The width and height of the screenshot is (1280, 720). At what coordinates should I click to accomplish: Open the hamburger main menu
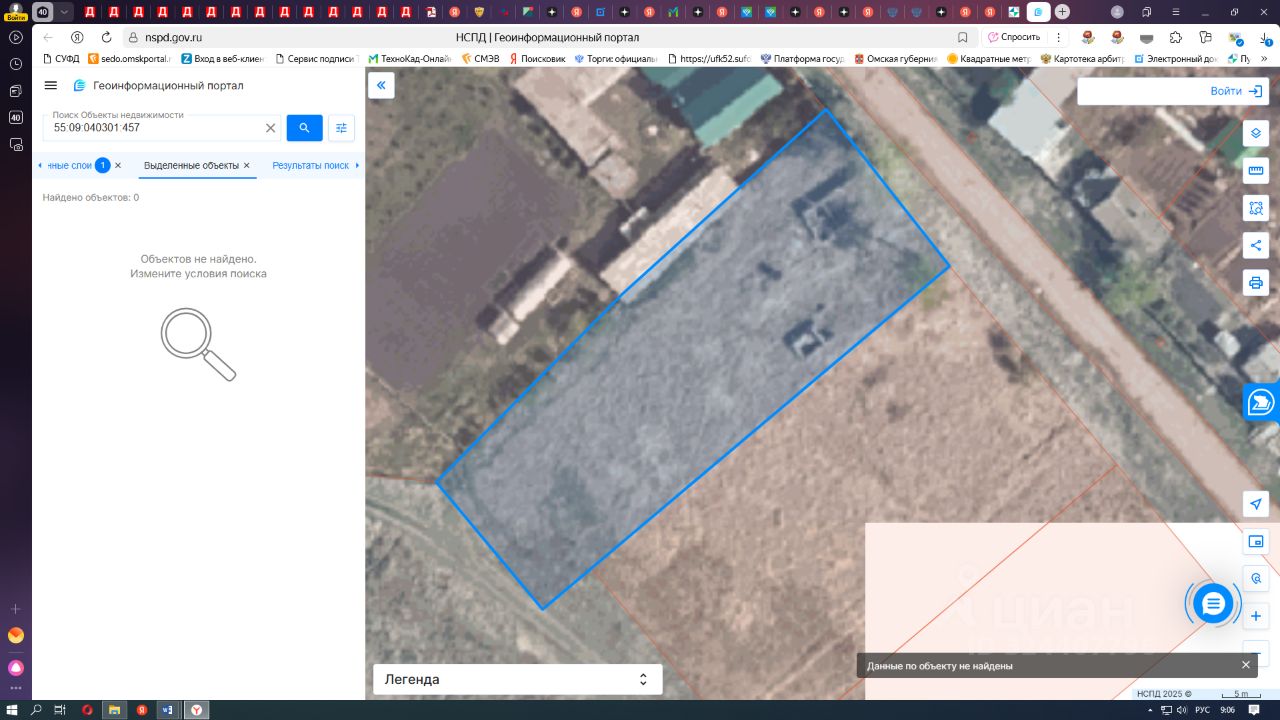51,86
